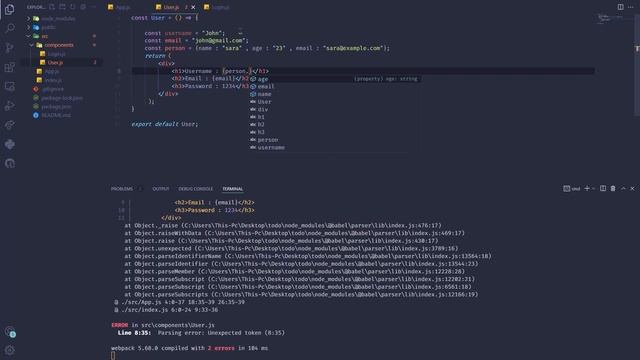Click New Folder icon in Explorer header
Screen dimensions: 640x360
[x=62, y=7]
